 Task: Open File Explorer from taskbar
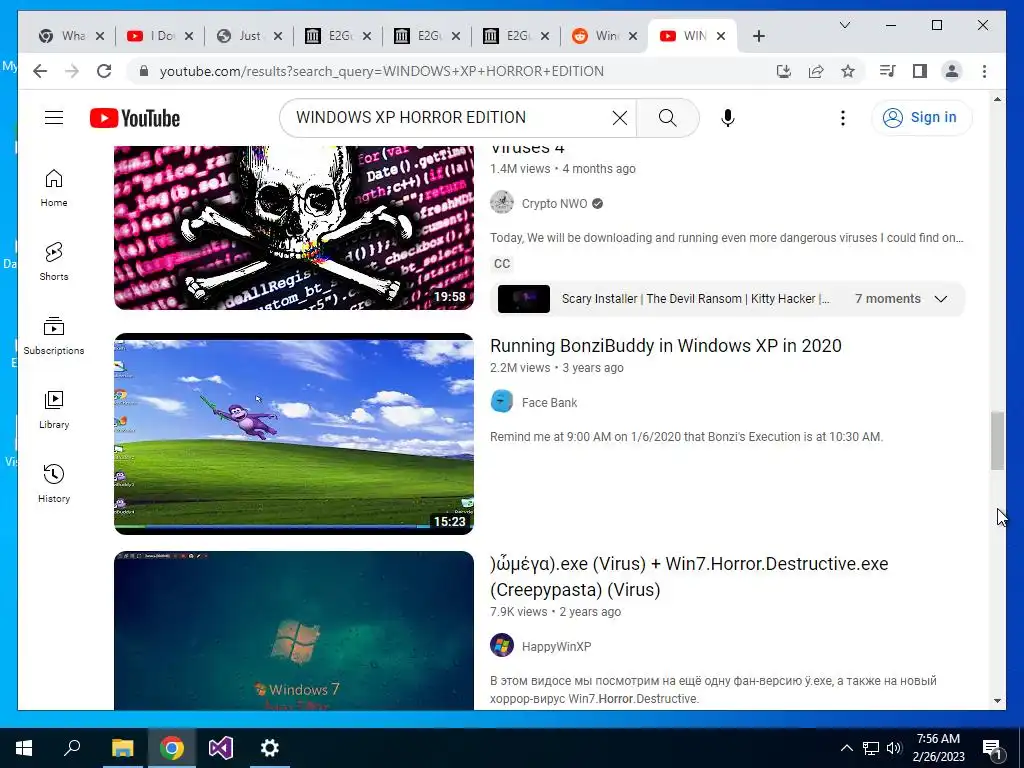click(x=122, y=748)
